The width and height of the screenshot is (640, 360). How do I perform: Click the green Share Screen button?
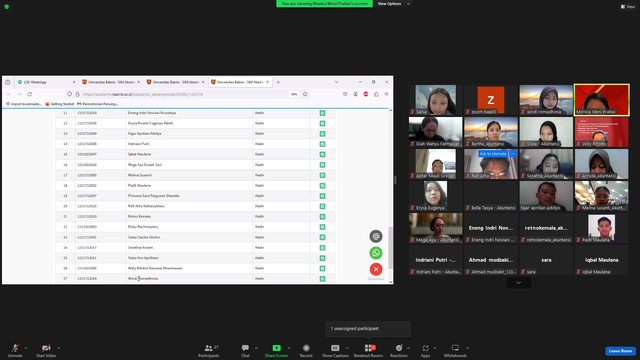point(276,350)
